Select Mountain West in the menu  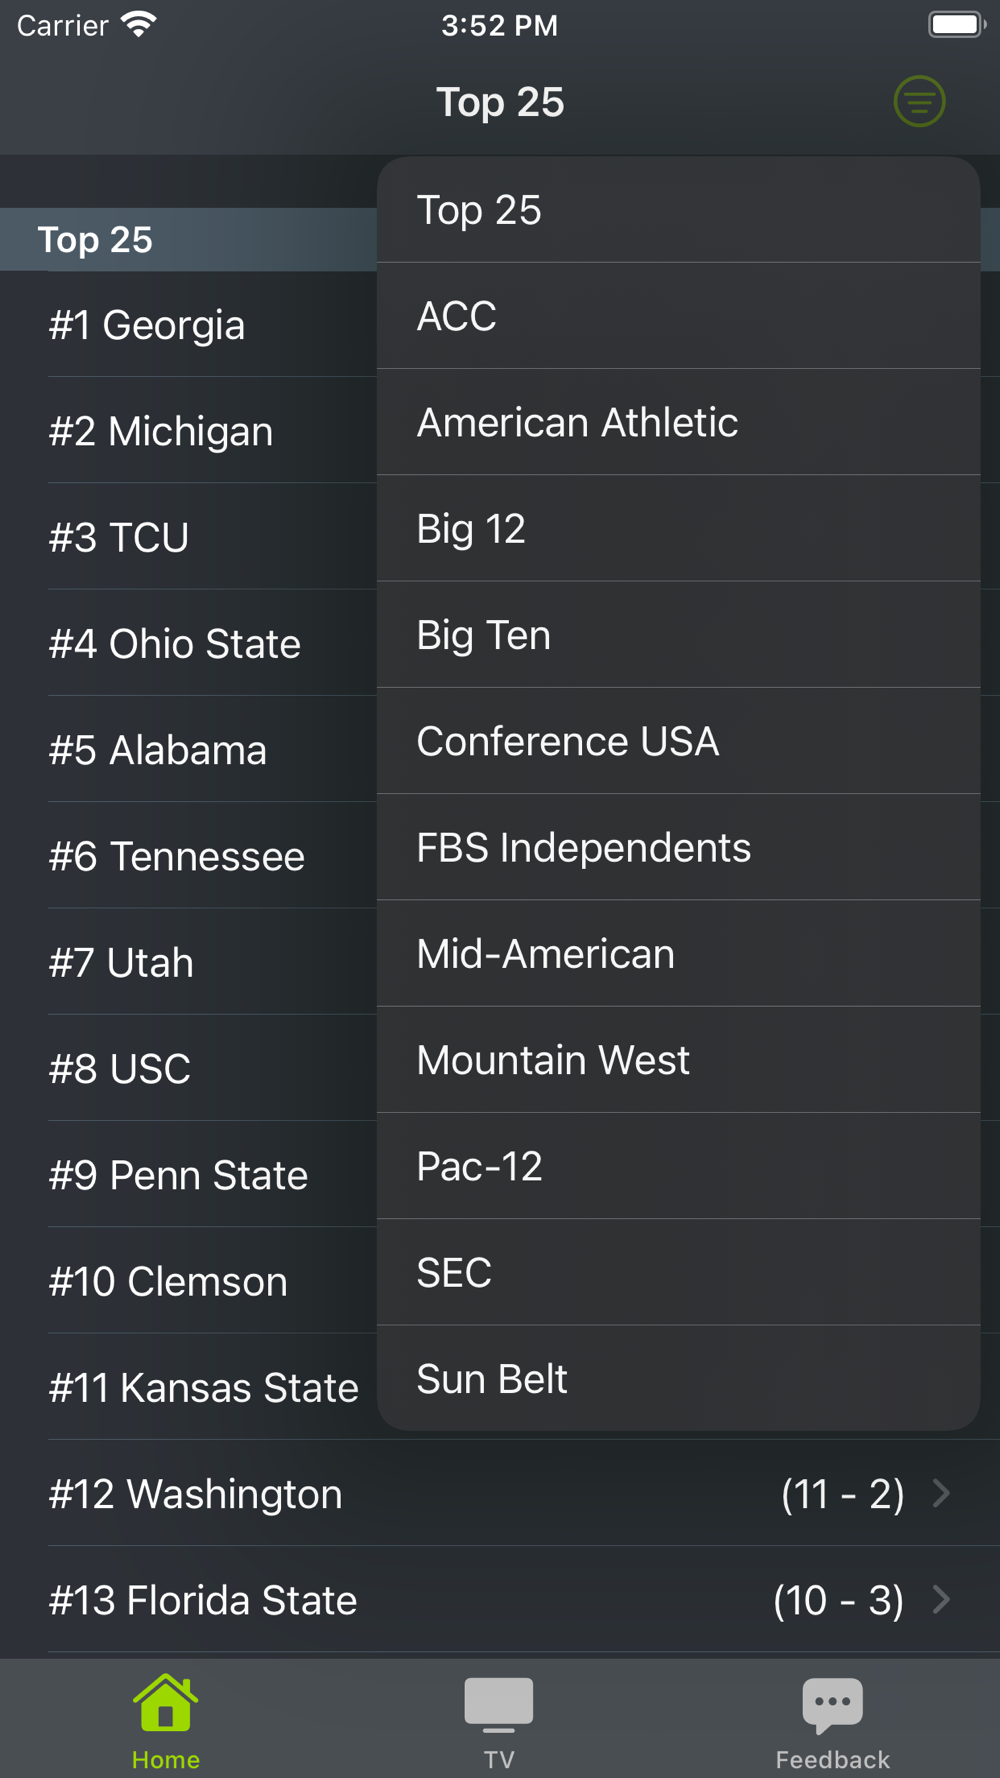pyautogui.click(x=678, y=1060)
